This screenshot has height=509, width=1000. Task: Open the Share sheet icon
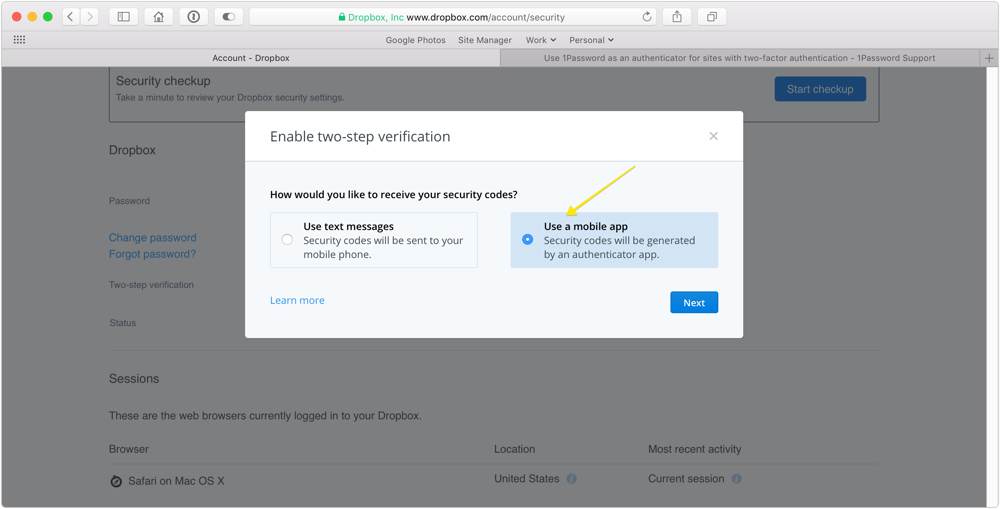(x=677, y=17)
